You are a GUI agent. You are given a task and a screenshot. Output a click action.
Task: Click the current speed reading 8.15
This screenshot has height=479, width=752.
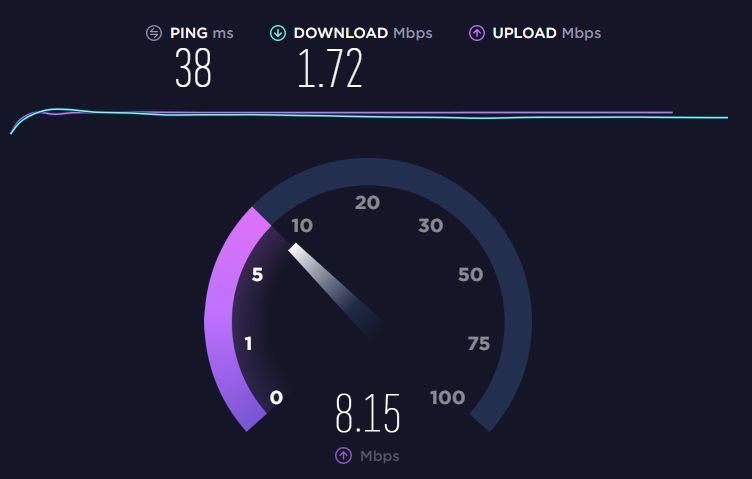367,413
